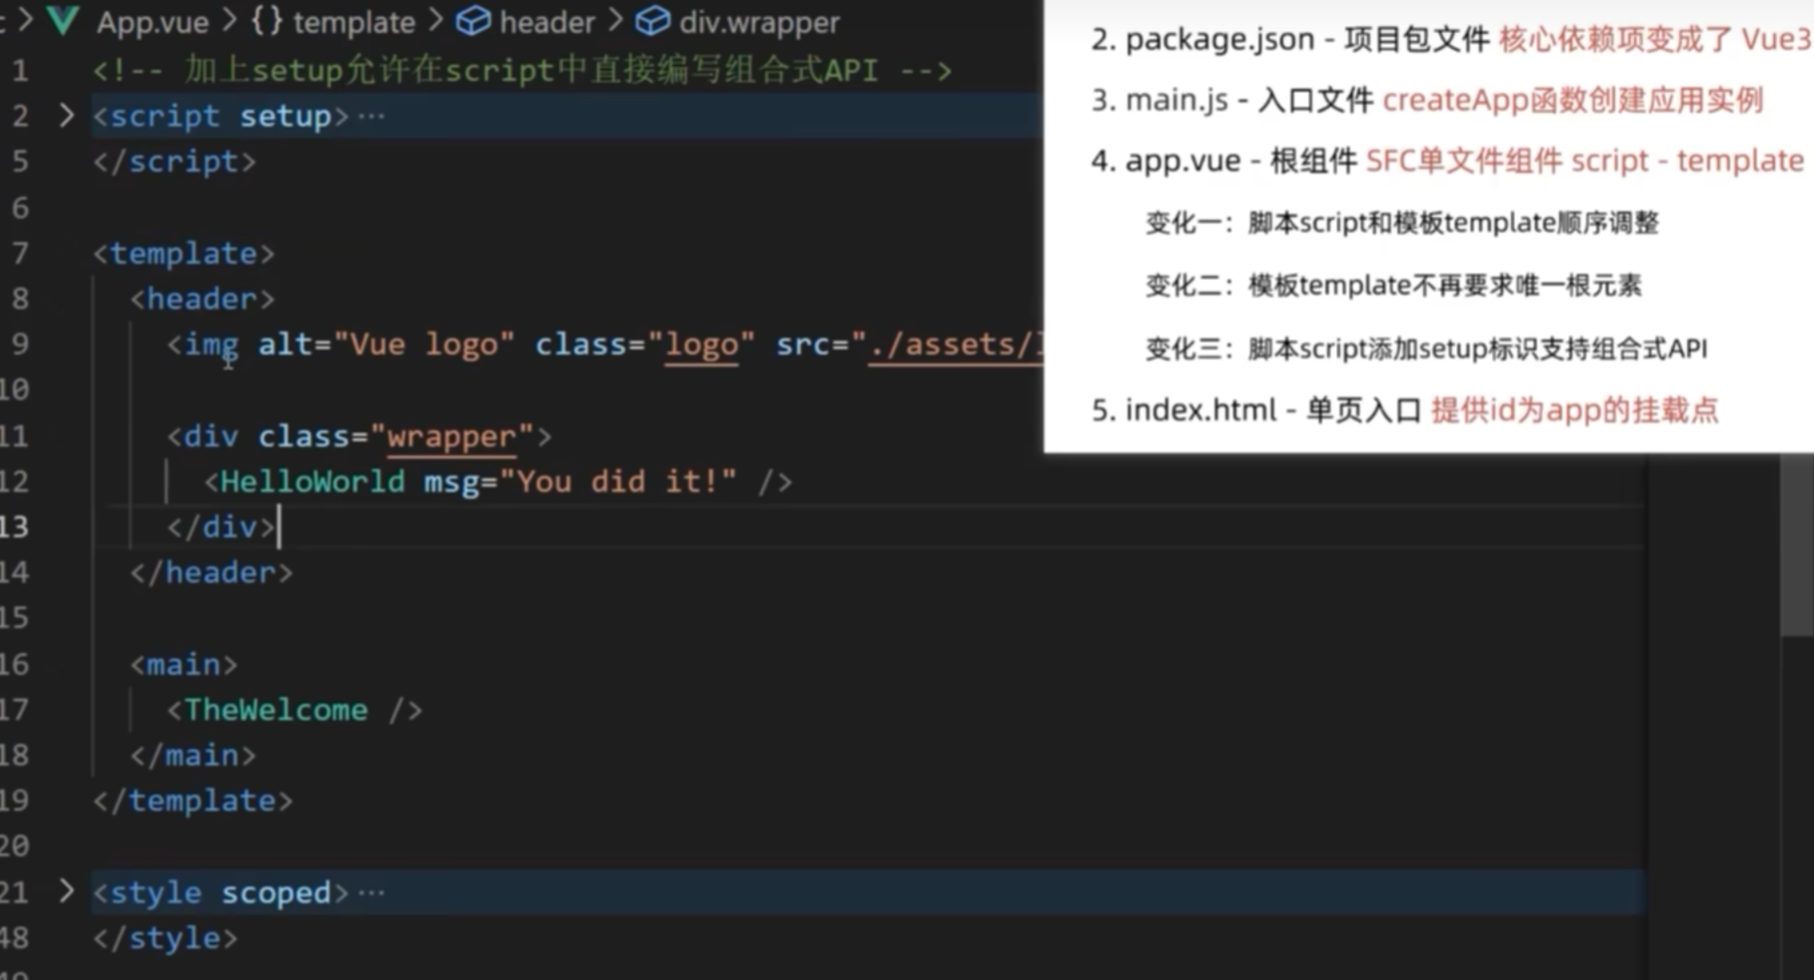Viewport: 1814px width, 980px height.
Task: Click the red "提供id为app的挂载点" text
Action: (x=1574, y=410)
